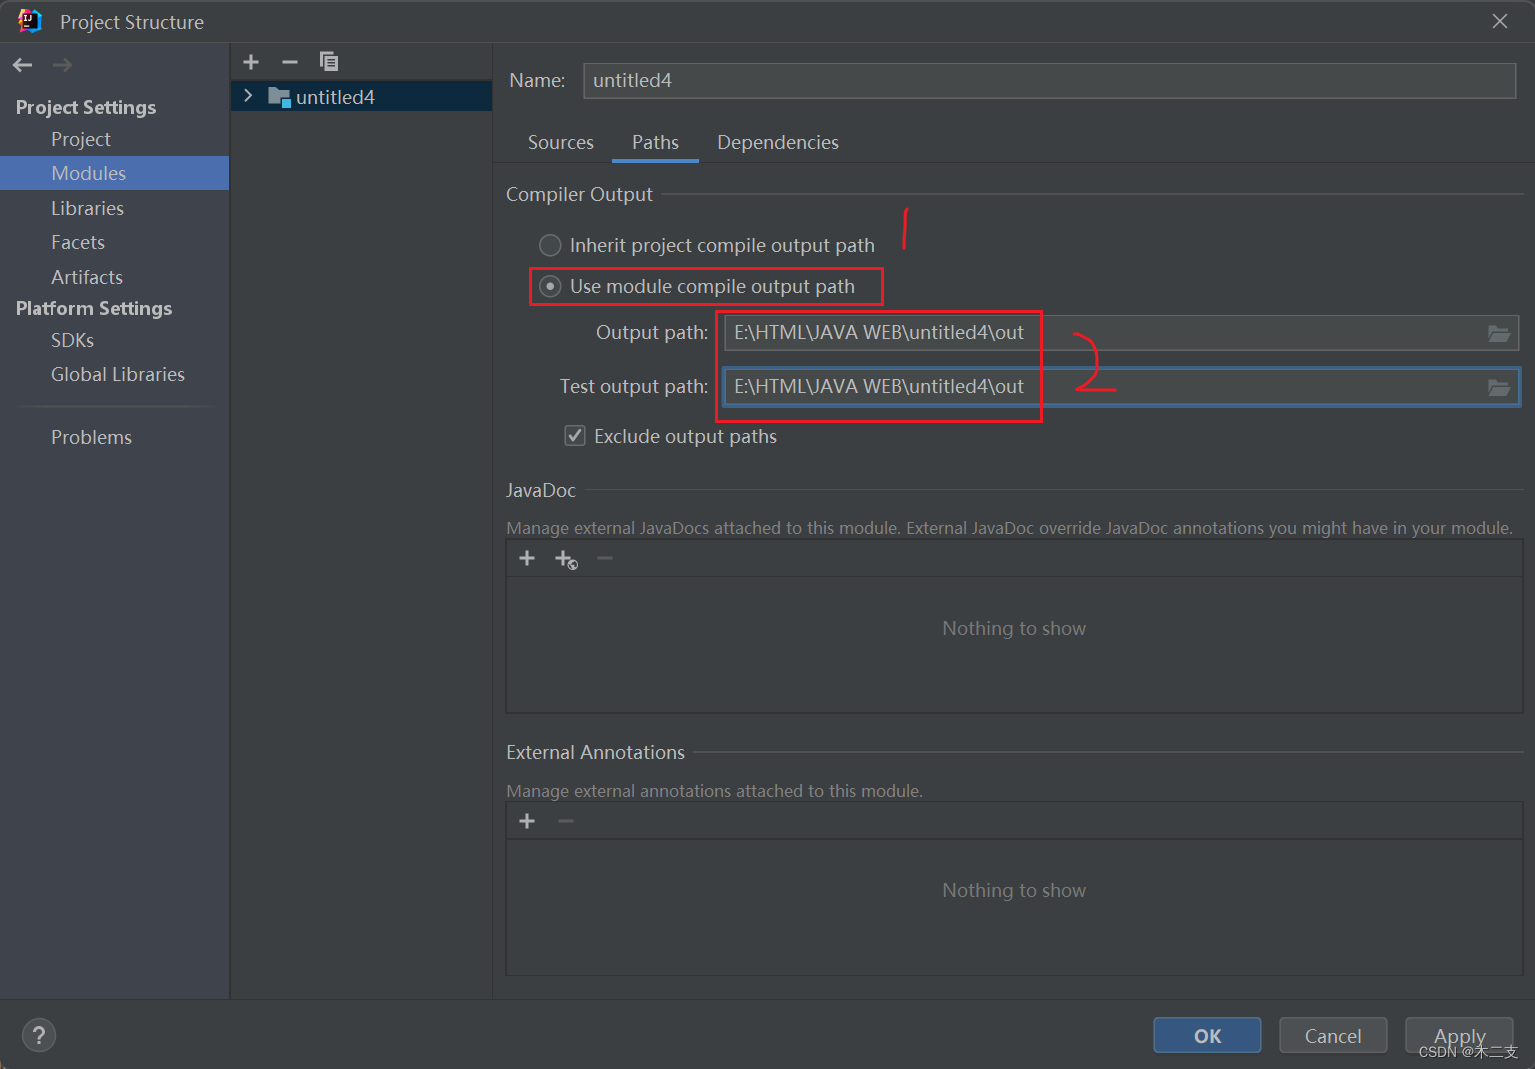Viewport: 1535px width, 1069px height.
Task: Add external annotation with plus icon
Action: 527,821
